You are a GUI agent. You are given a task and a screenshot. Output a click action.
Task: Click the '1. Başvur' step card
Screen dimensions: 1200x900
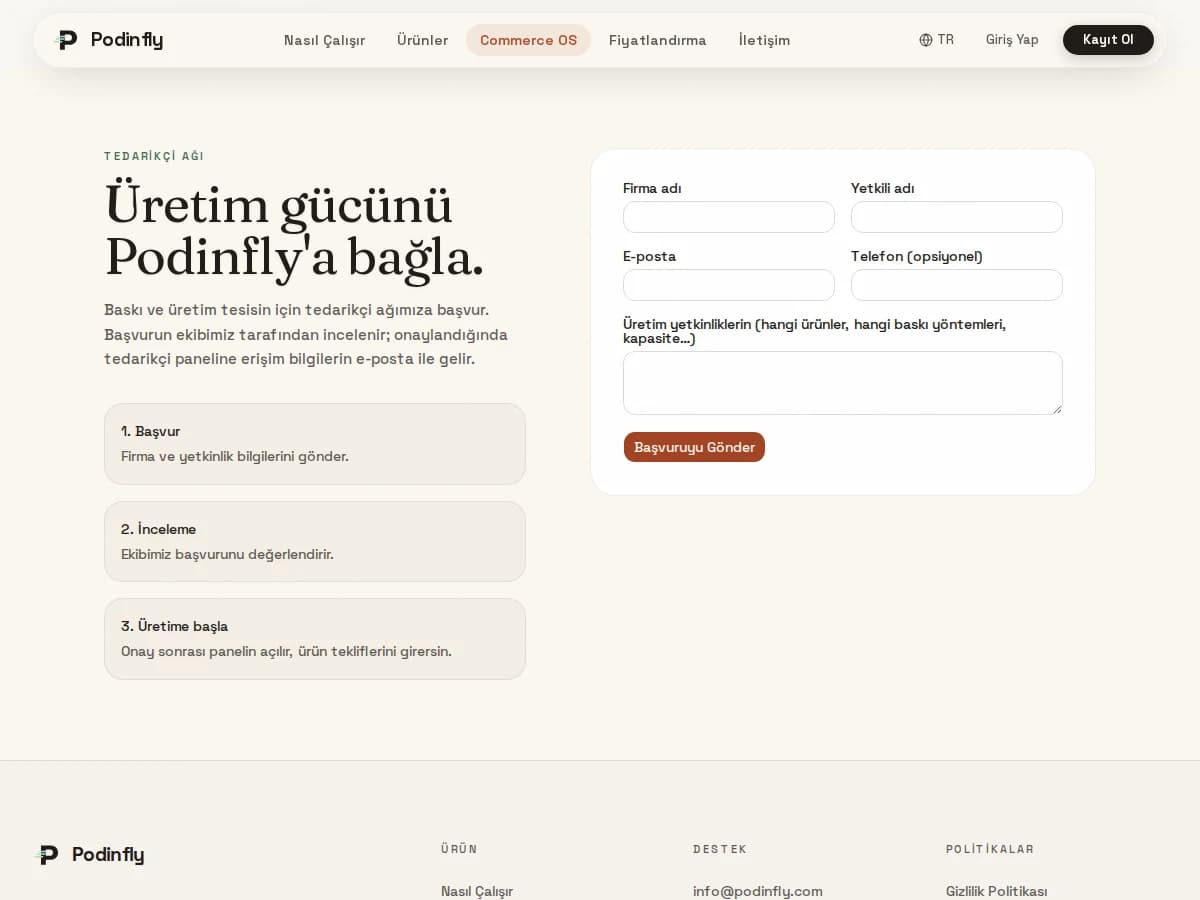(x=315, y=444)
